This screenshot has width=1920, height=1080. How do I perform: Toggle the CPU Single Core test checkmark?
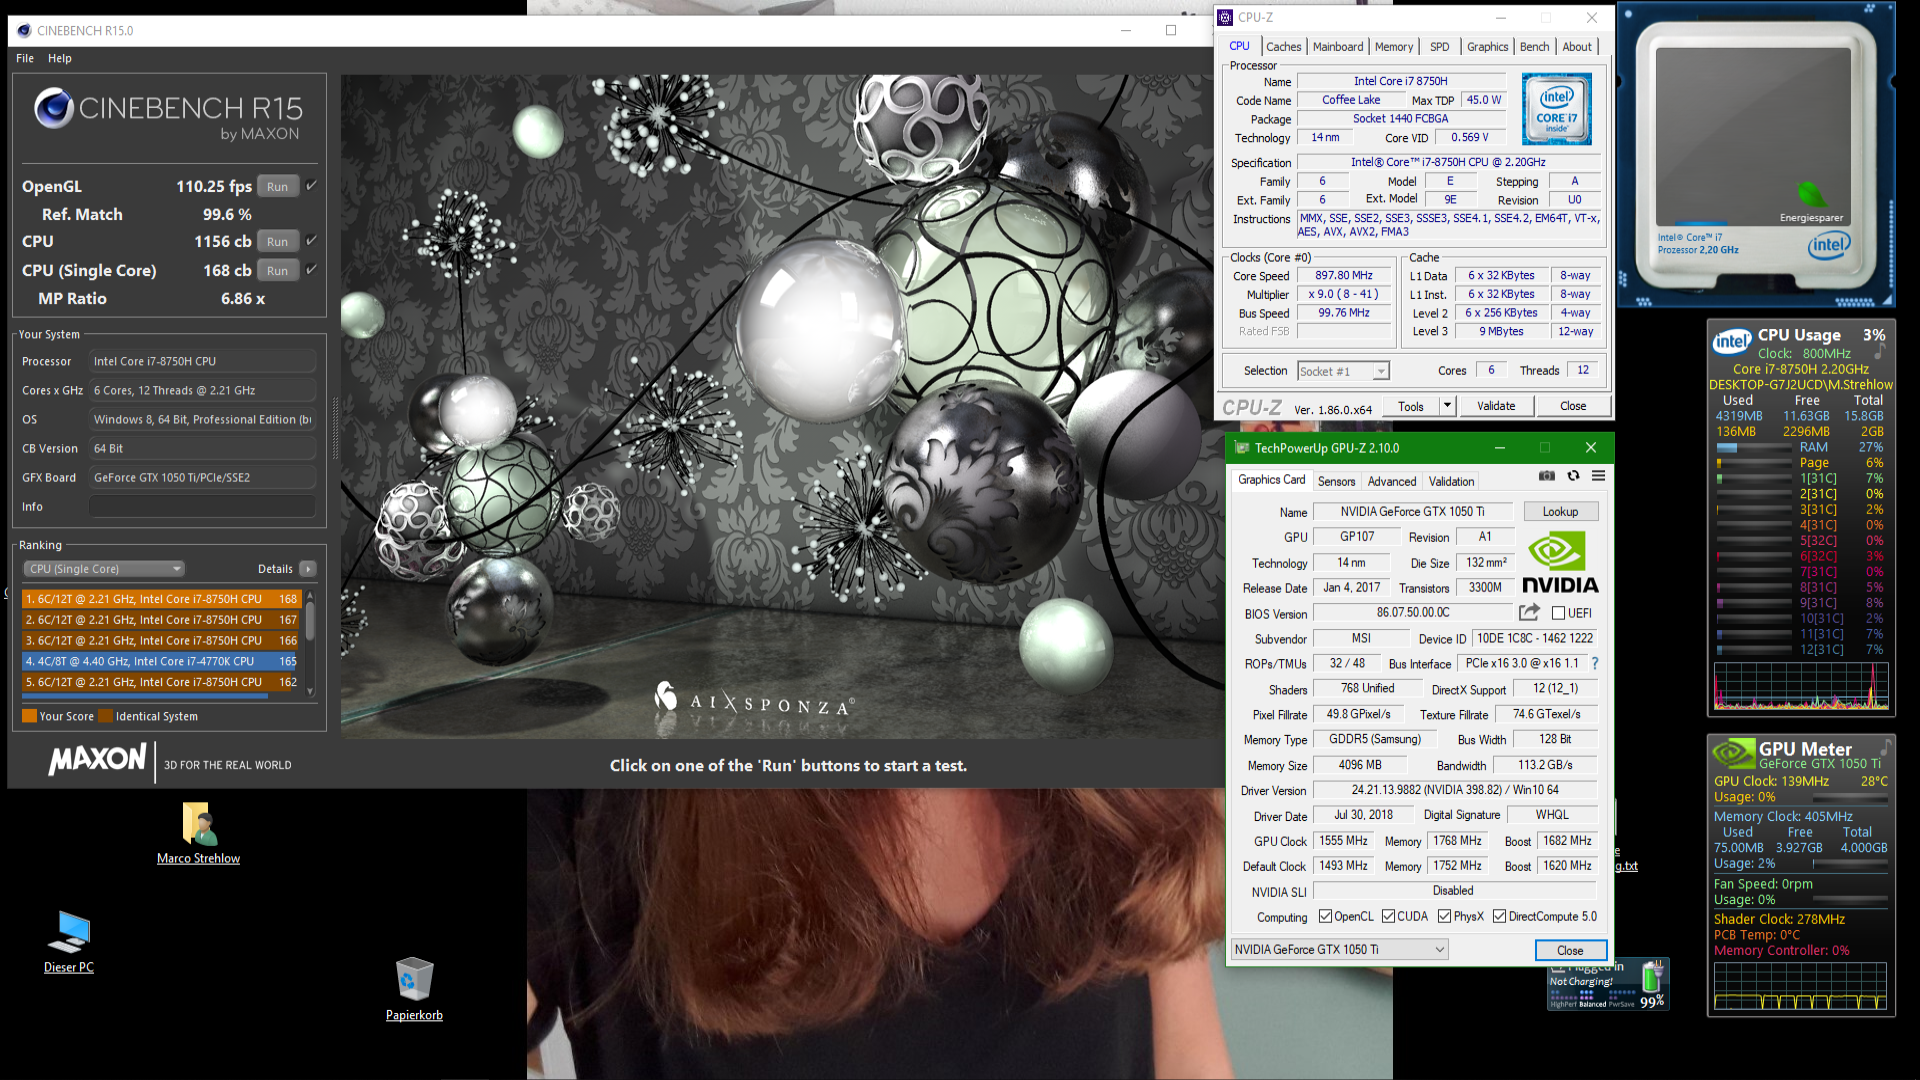[312, 270]
